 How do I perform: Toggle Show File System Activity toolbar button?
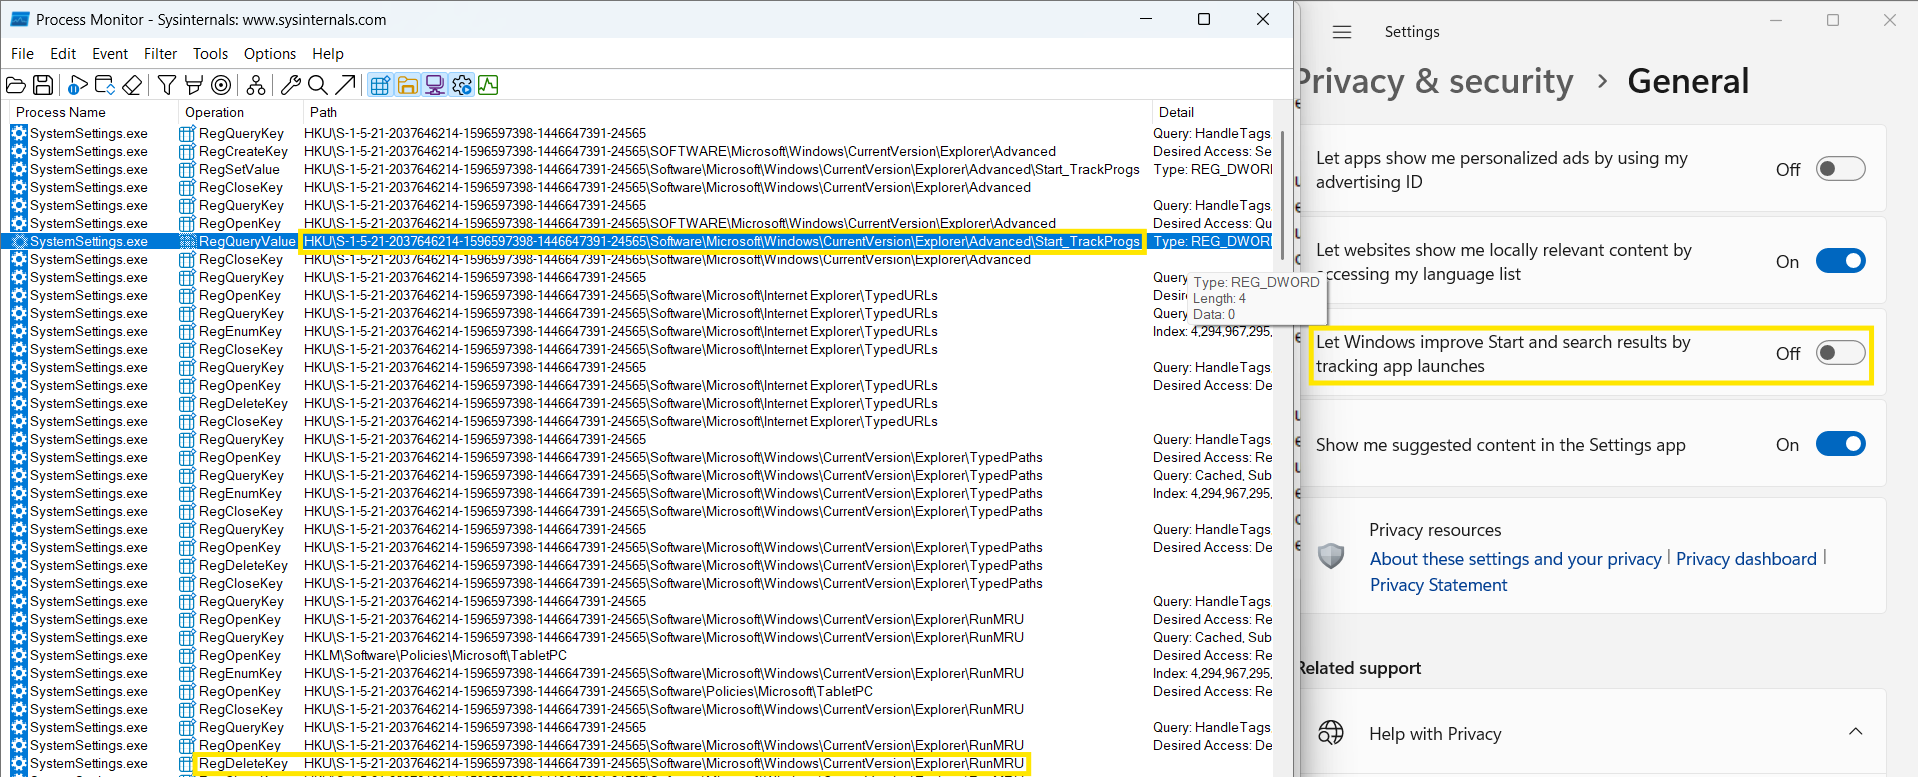pyautogui.click(x=407, y=85)
